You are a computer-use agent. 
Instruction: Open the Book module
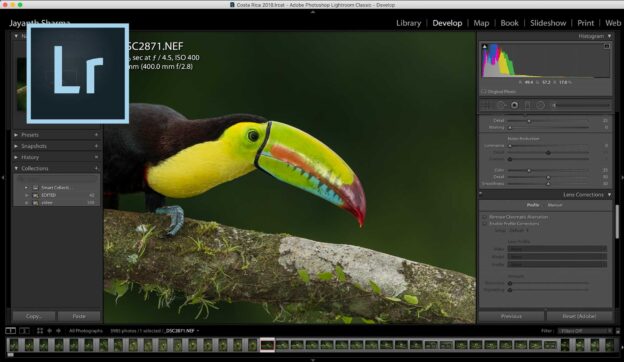point(509,23)
